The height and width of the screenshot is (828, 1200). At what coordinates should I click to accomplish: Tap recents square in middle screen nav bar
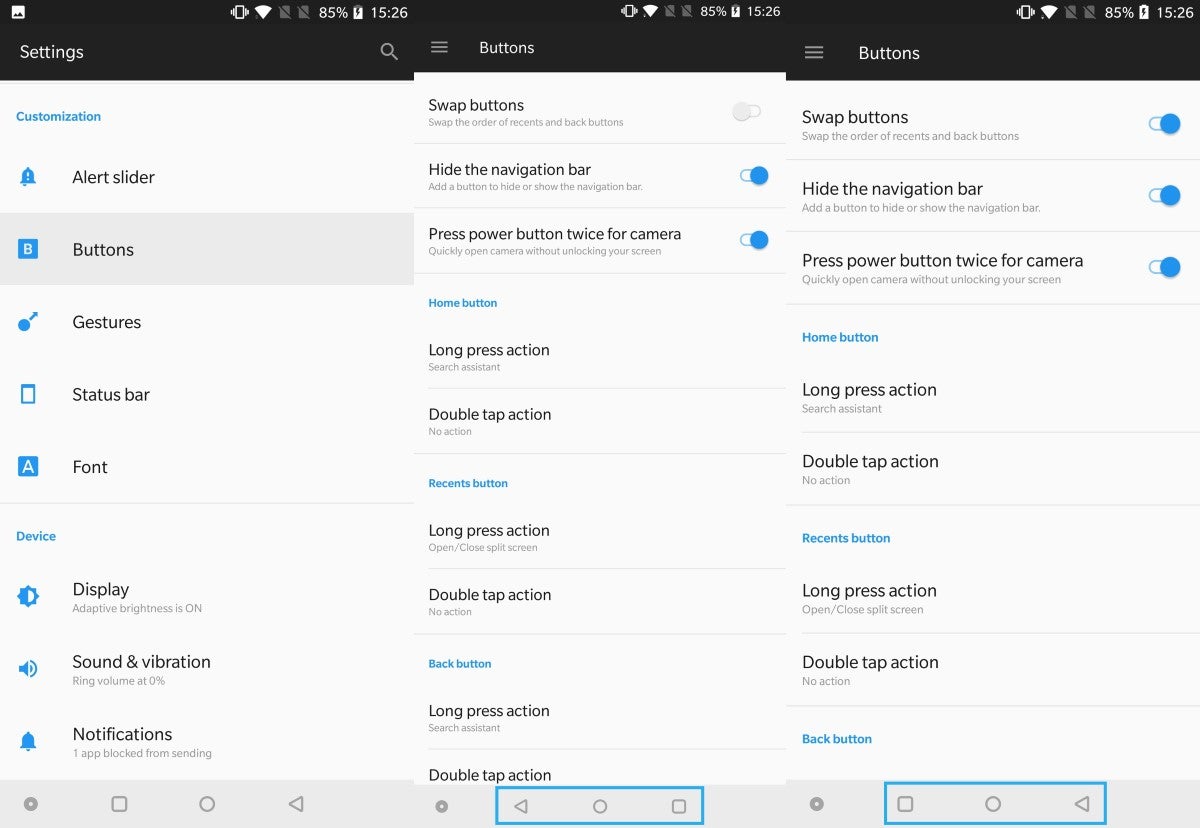(679, 806)
